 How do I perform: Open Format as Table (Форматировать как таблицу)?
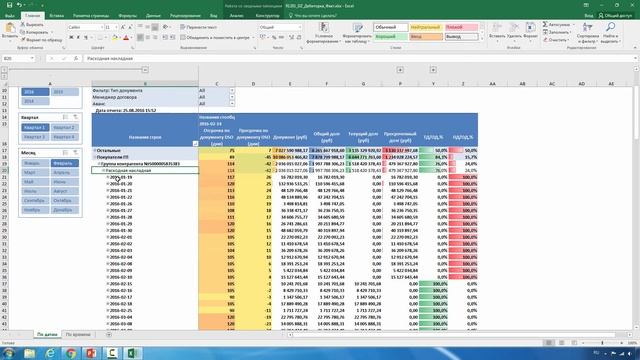click(x=358, y=33)
